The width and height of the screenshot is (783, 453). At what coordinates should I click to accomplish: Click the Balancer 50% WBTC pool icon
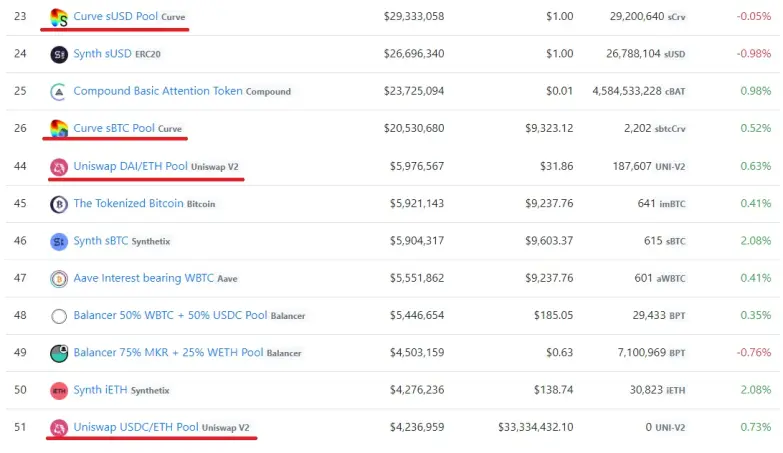coord(59,316)
